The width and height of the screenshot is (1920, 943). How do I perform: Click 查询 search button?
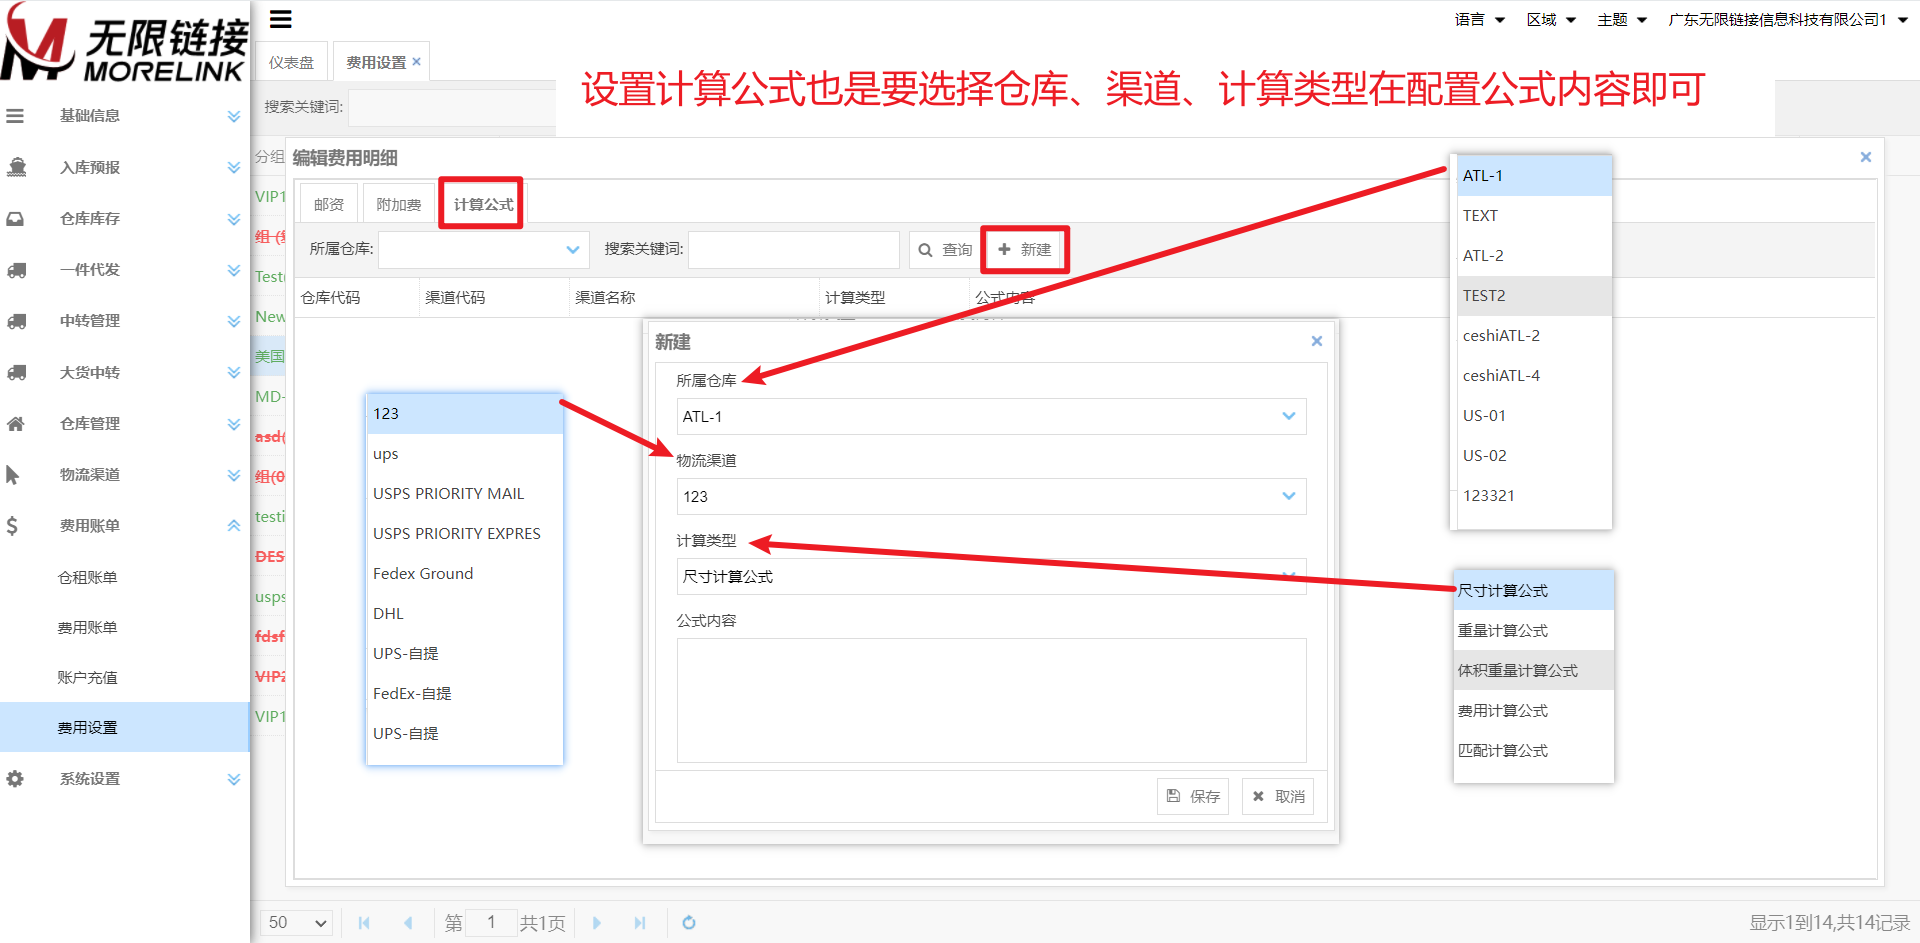(945, 250)
